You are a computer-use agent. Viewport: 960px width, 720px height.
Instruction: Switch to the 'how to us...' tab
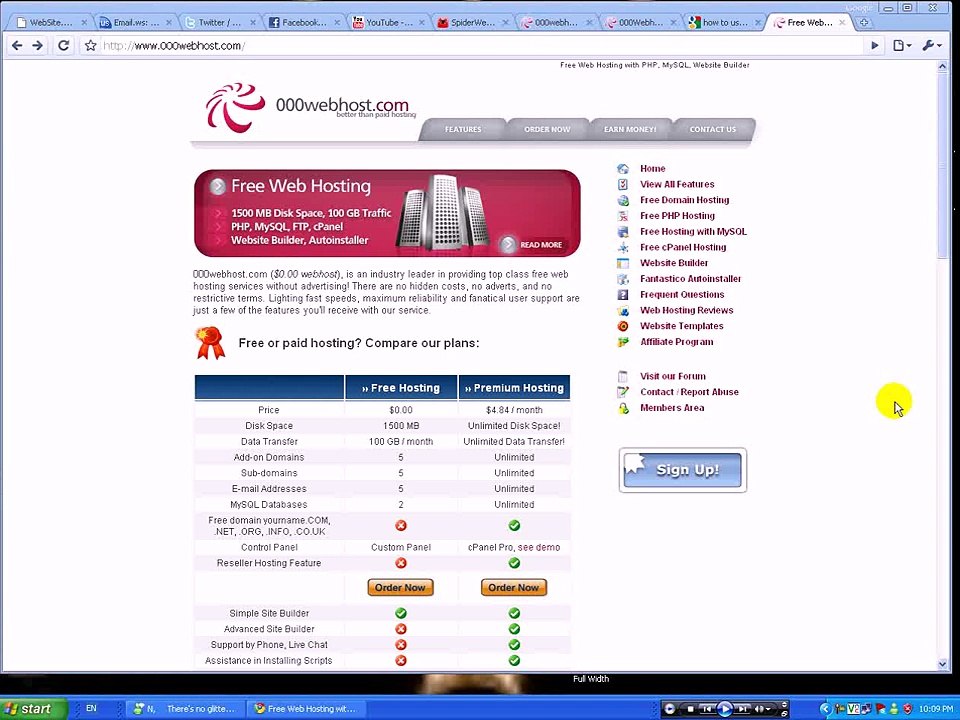pos(724,23)
